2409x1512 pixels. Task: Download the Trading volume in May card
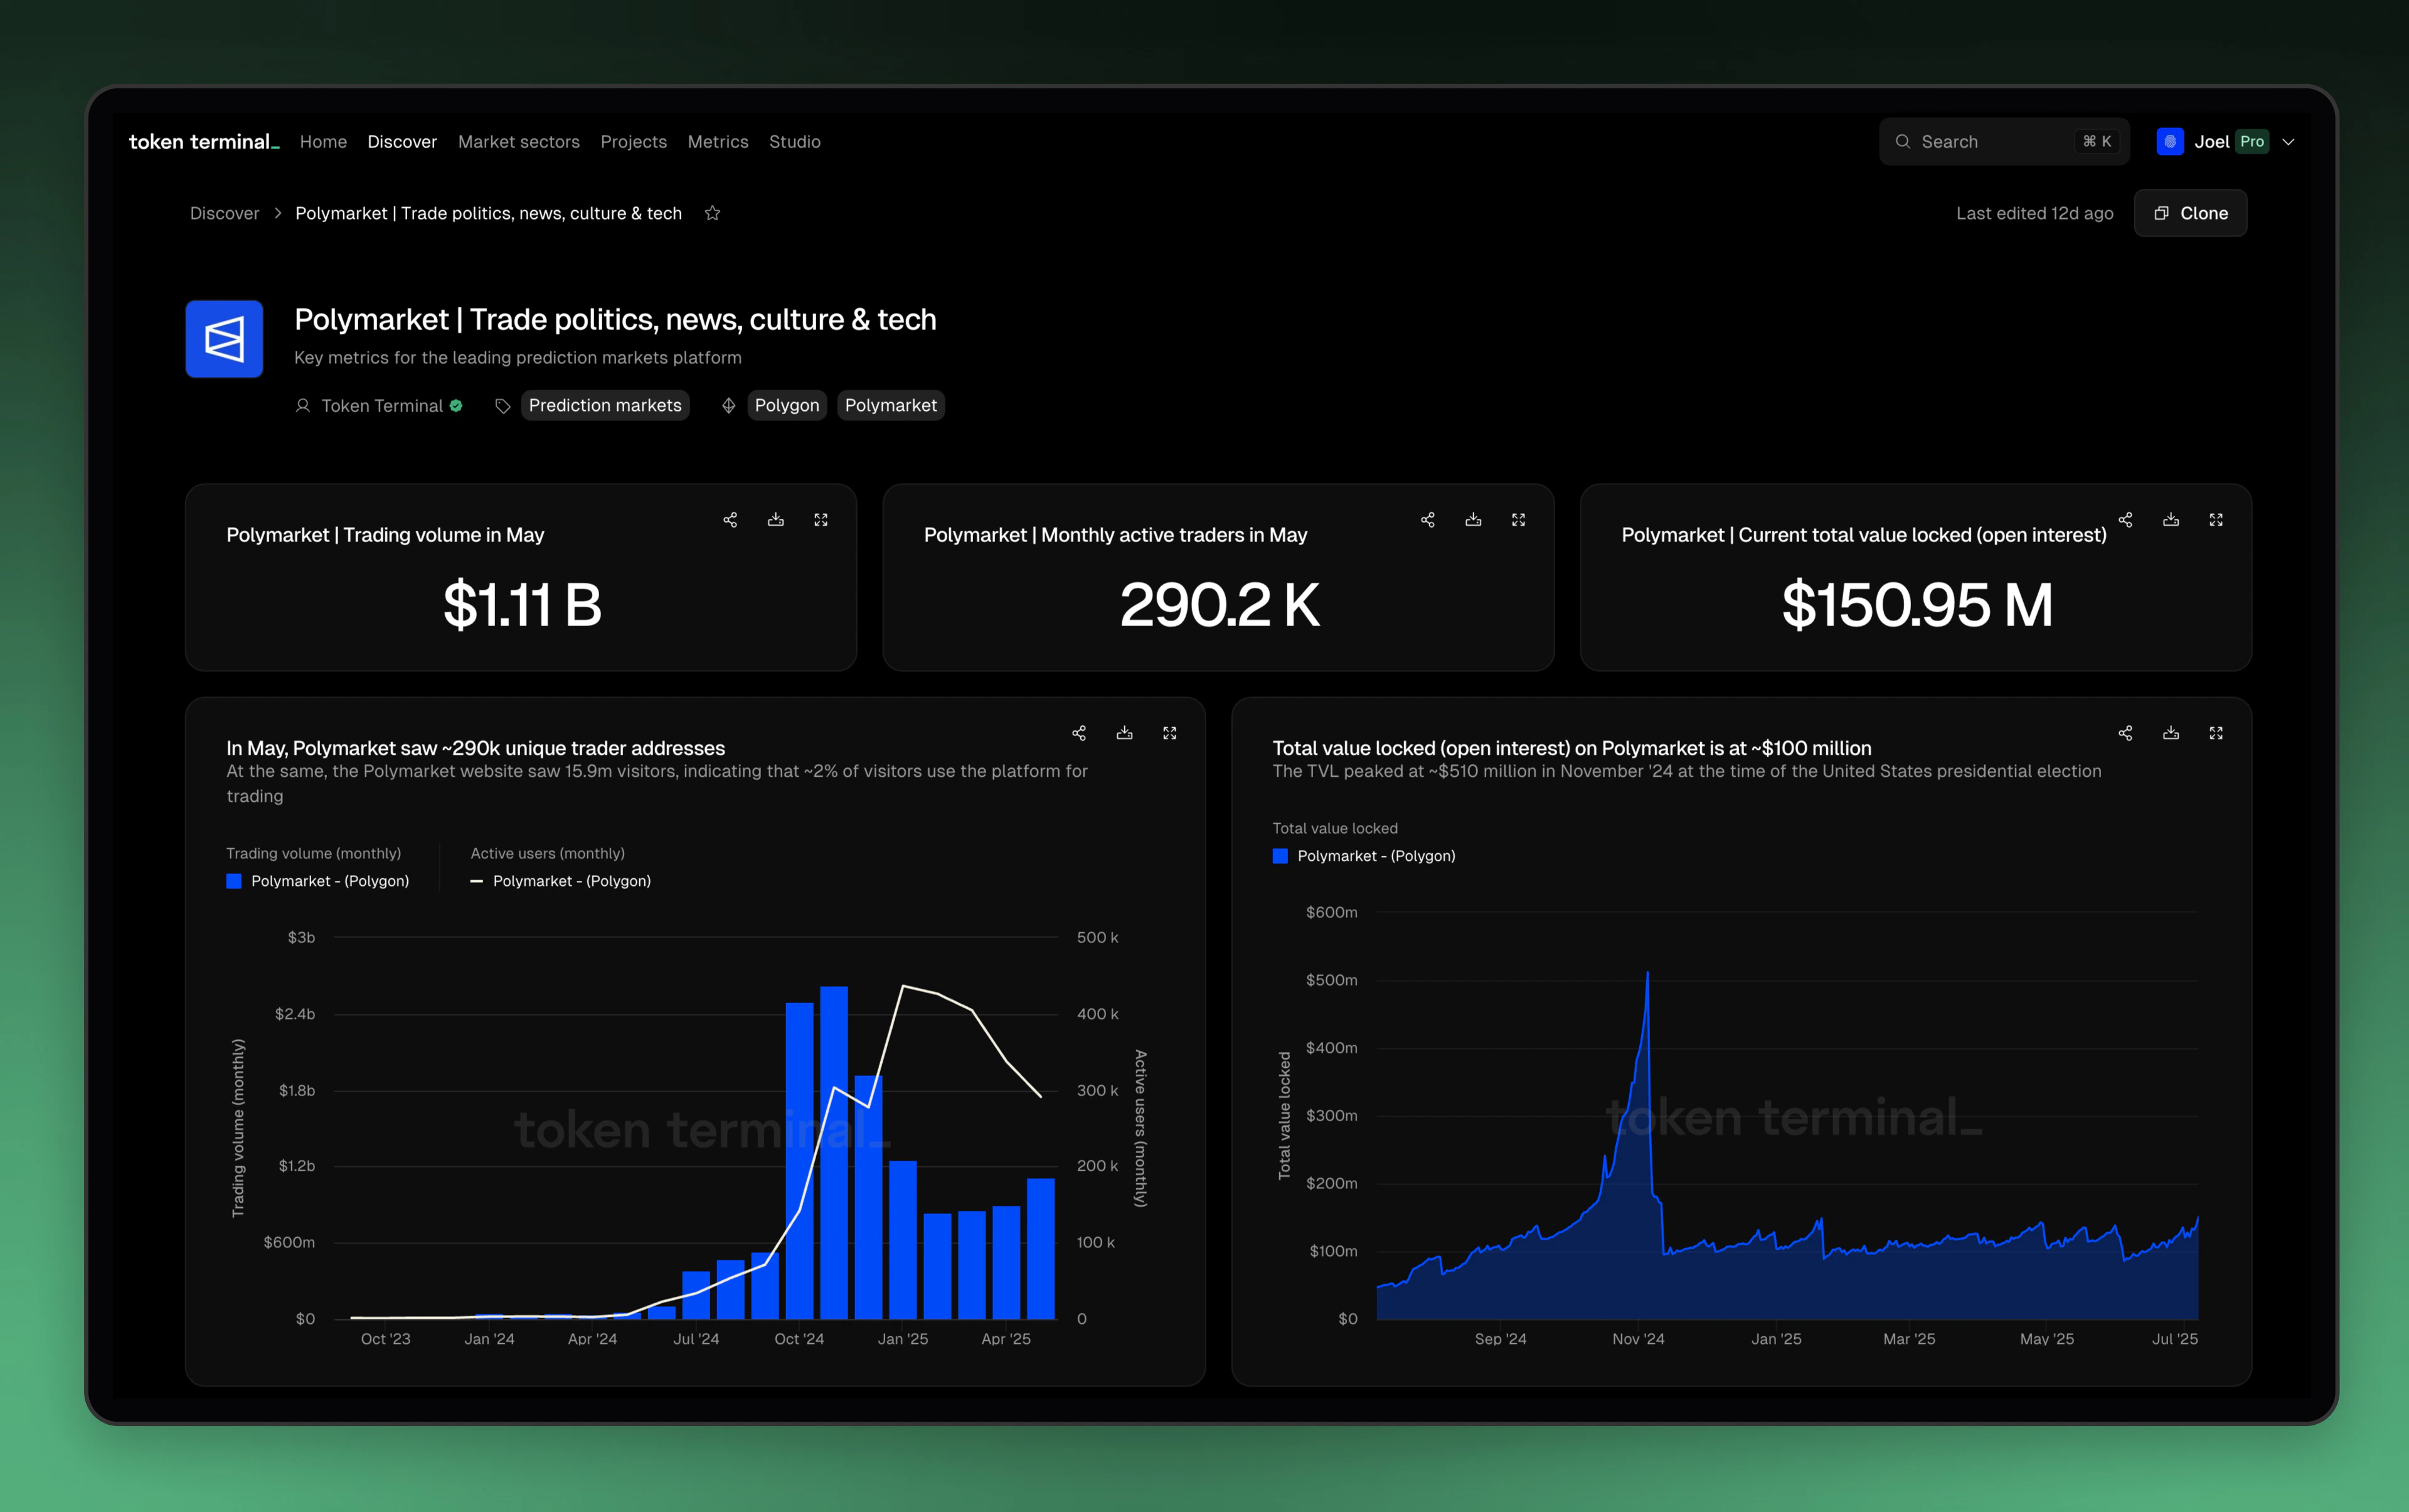[775, 520]
